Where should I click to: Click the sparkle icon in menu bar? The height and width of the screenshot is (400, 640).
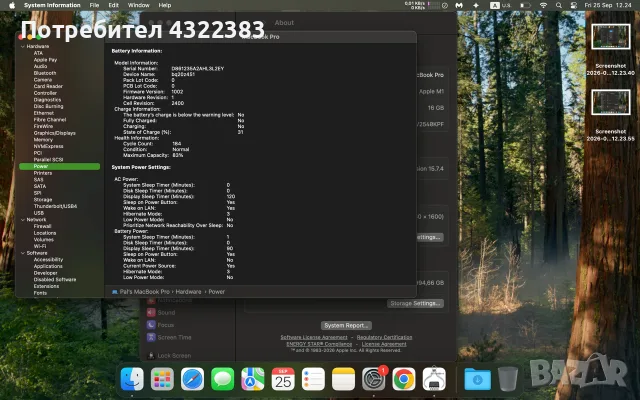(x=476, y=5)
